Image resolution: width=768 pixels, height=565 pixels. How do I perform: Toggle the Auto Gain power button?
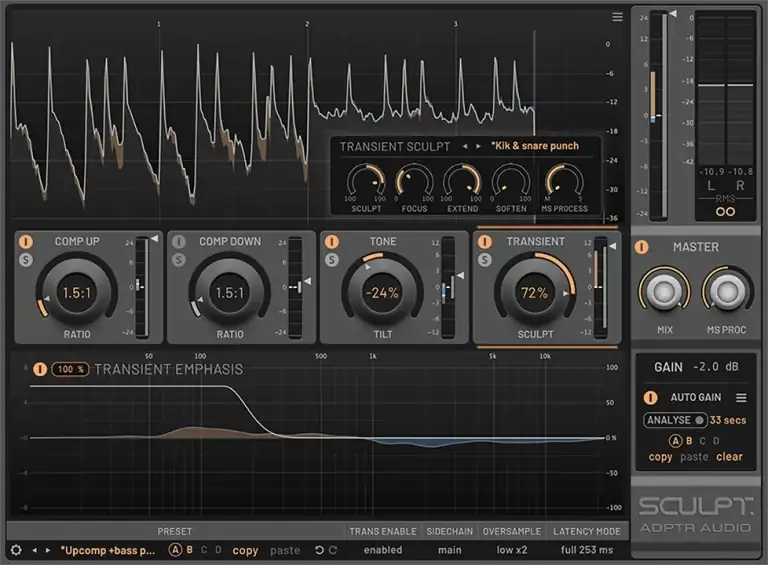650,397
